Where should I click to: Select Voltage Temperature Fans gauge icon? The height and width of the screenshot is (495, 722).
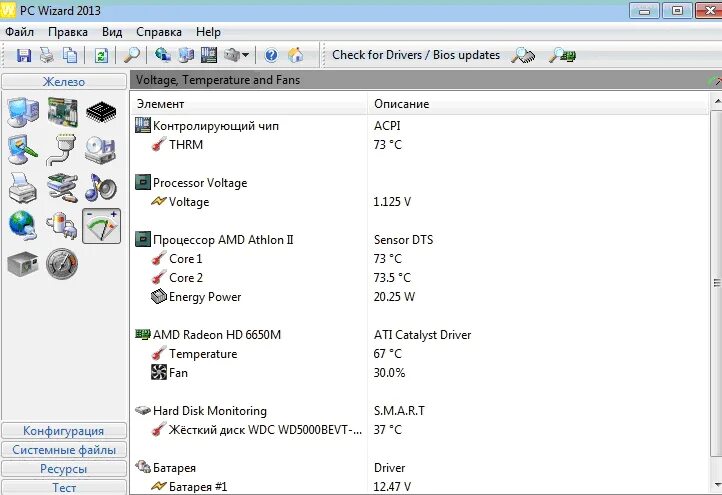(x=101, y=226)
